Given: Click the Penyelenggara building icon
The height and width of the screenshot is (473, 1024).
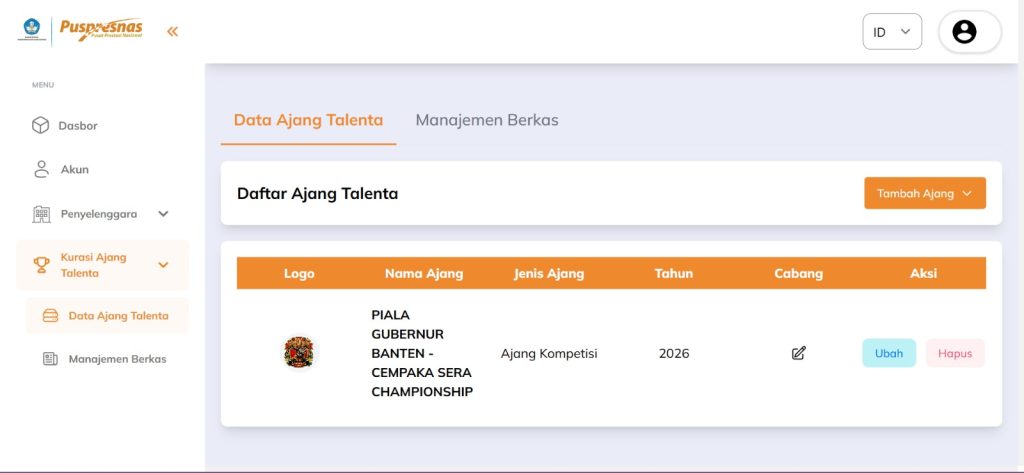Looking at the screenshot, I should [x=41, y=213].
